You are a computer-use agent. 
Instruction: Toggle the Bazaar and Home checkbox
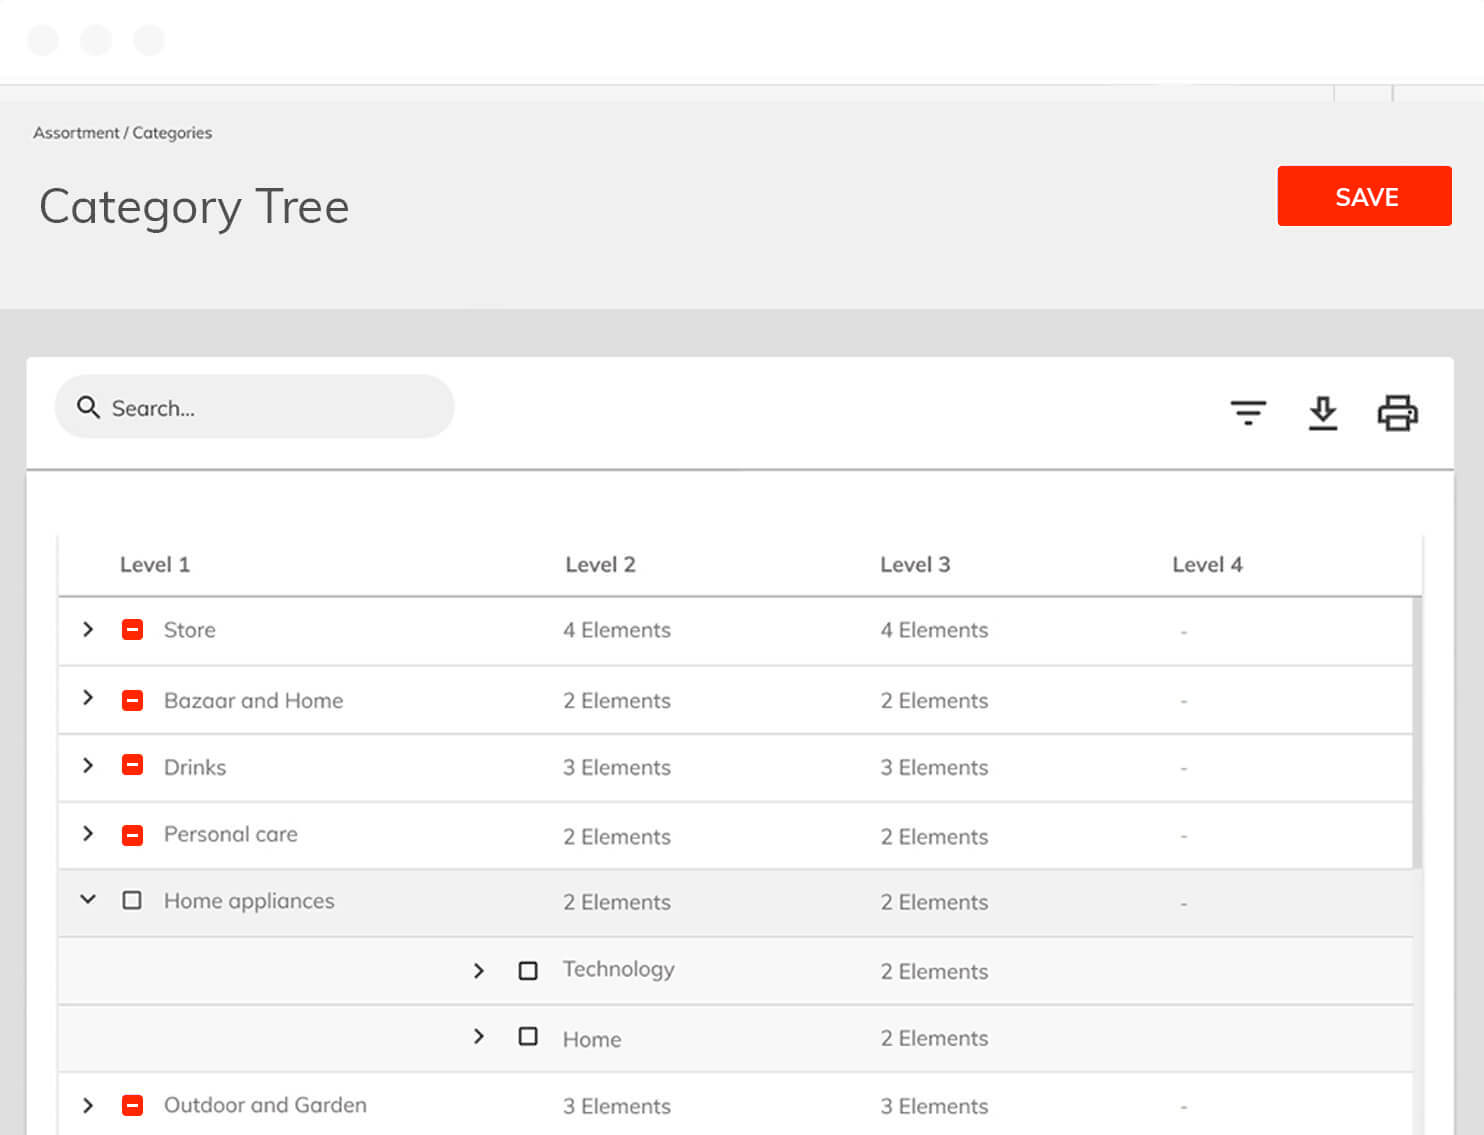click(x=132, y=700)
